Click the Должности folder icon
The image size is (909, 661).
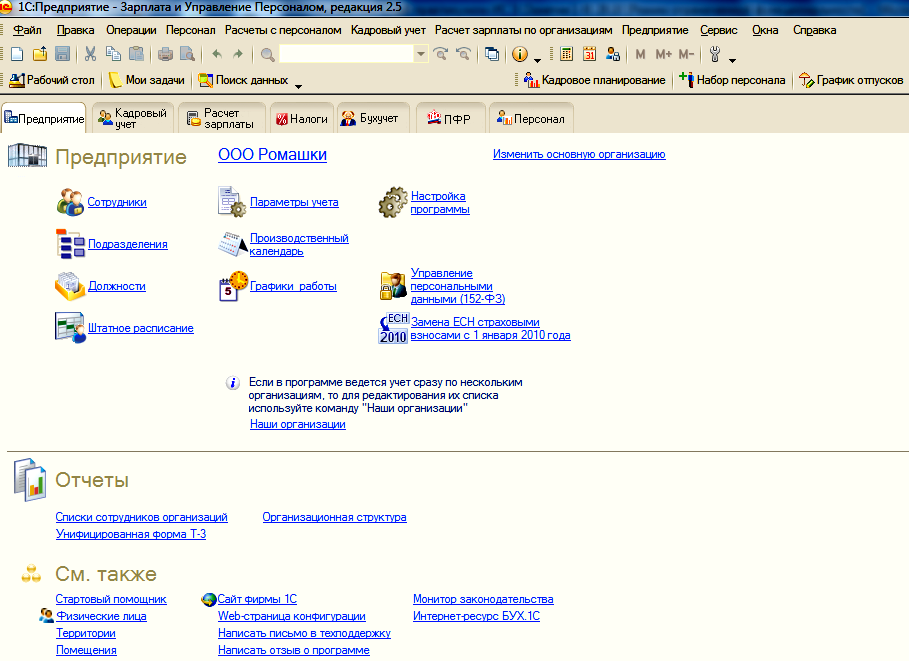pyautogui.click(x=70, y=286)
